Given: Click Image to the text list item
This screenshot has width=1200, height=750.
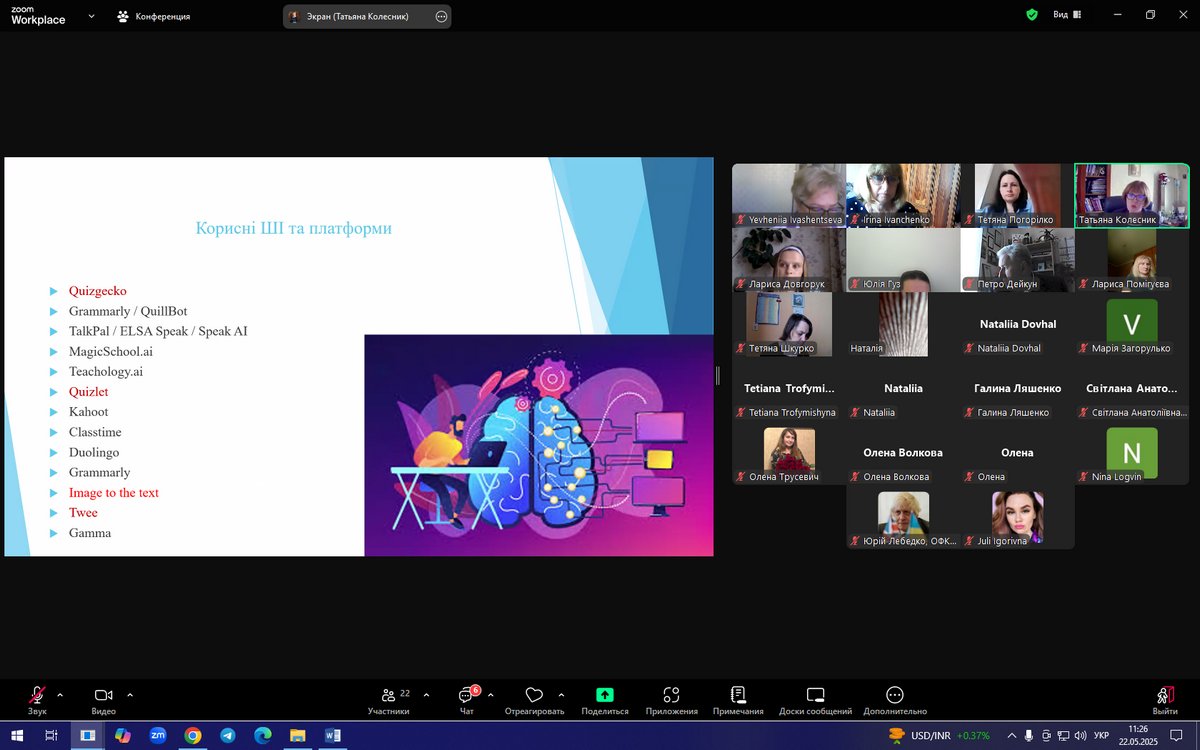Looking at the screenshot, I should [x=114, y=492].
